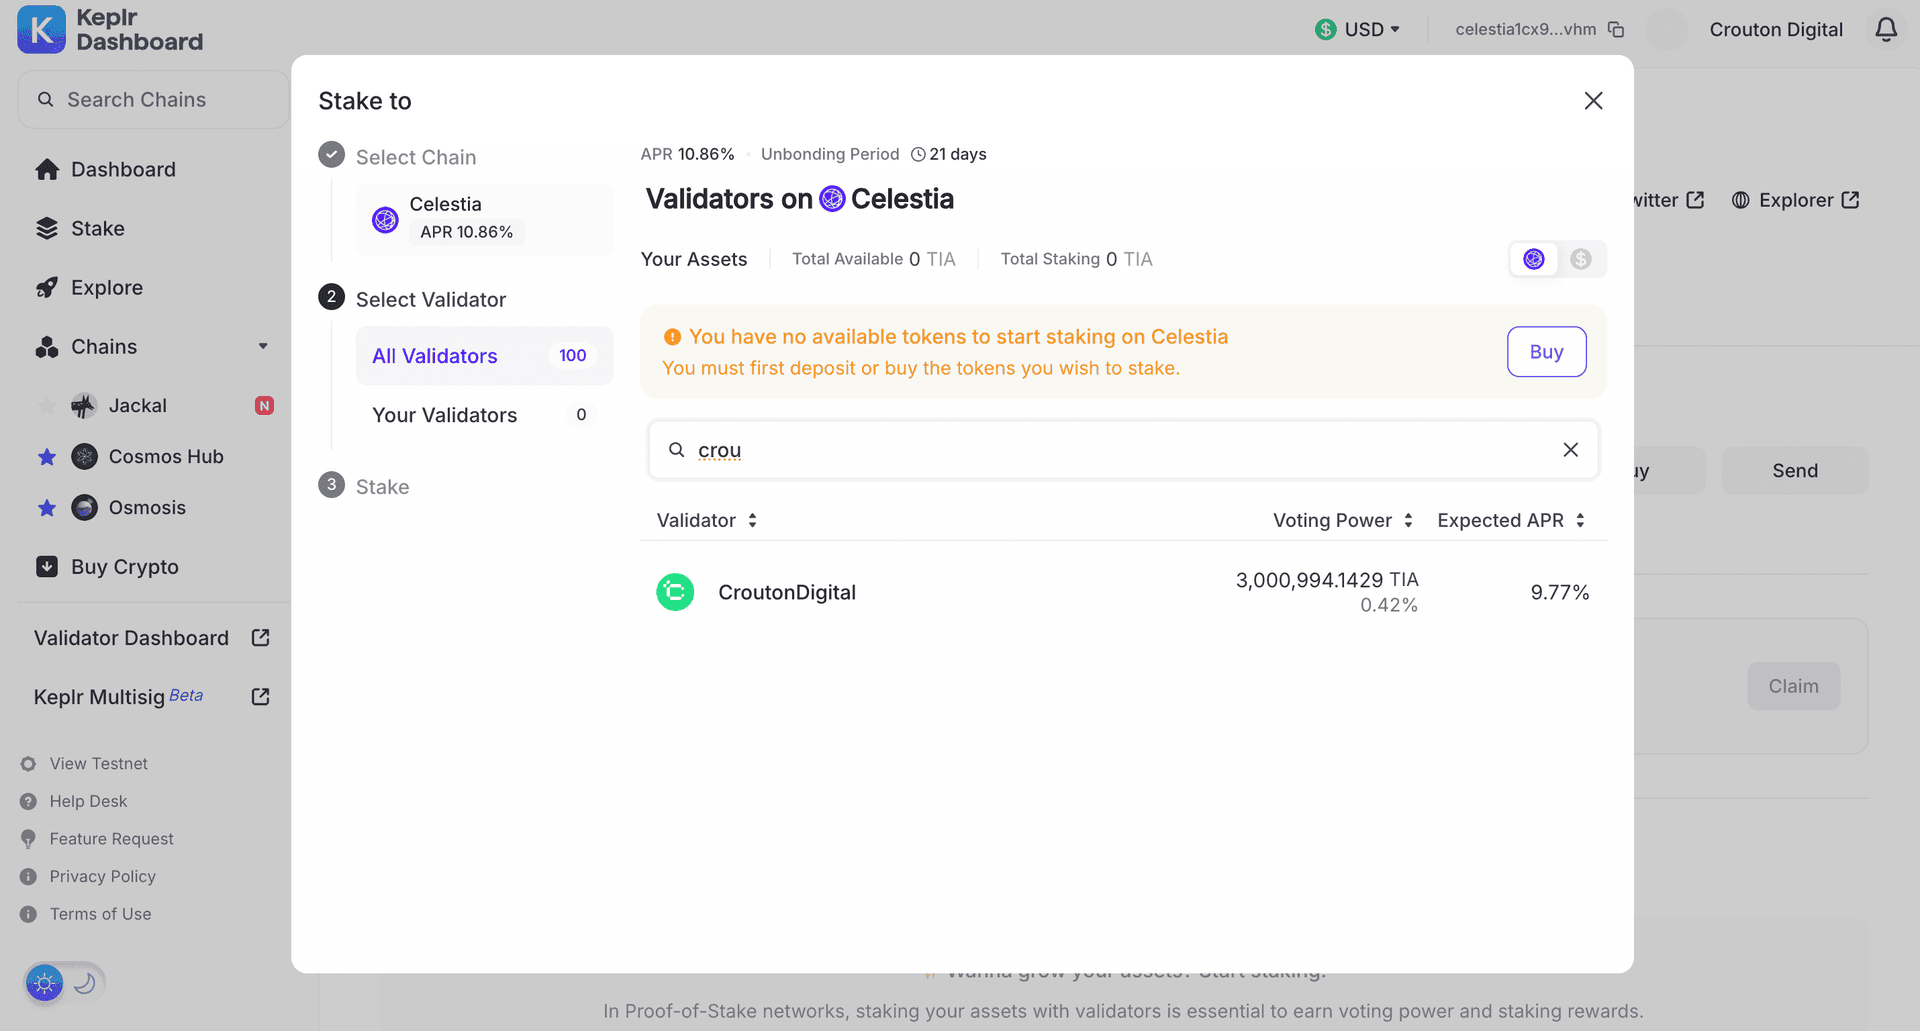
Task: Toggle dark mode with the moon icon
Action: pyautogui.click(x=85, y=983)
